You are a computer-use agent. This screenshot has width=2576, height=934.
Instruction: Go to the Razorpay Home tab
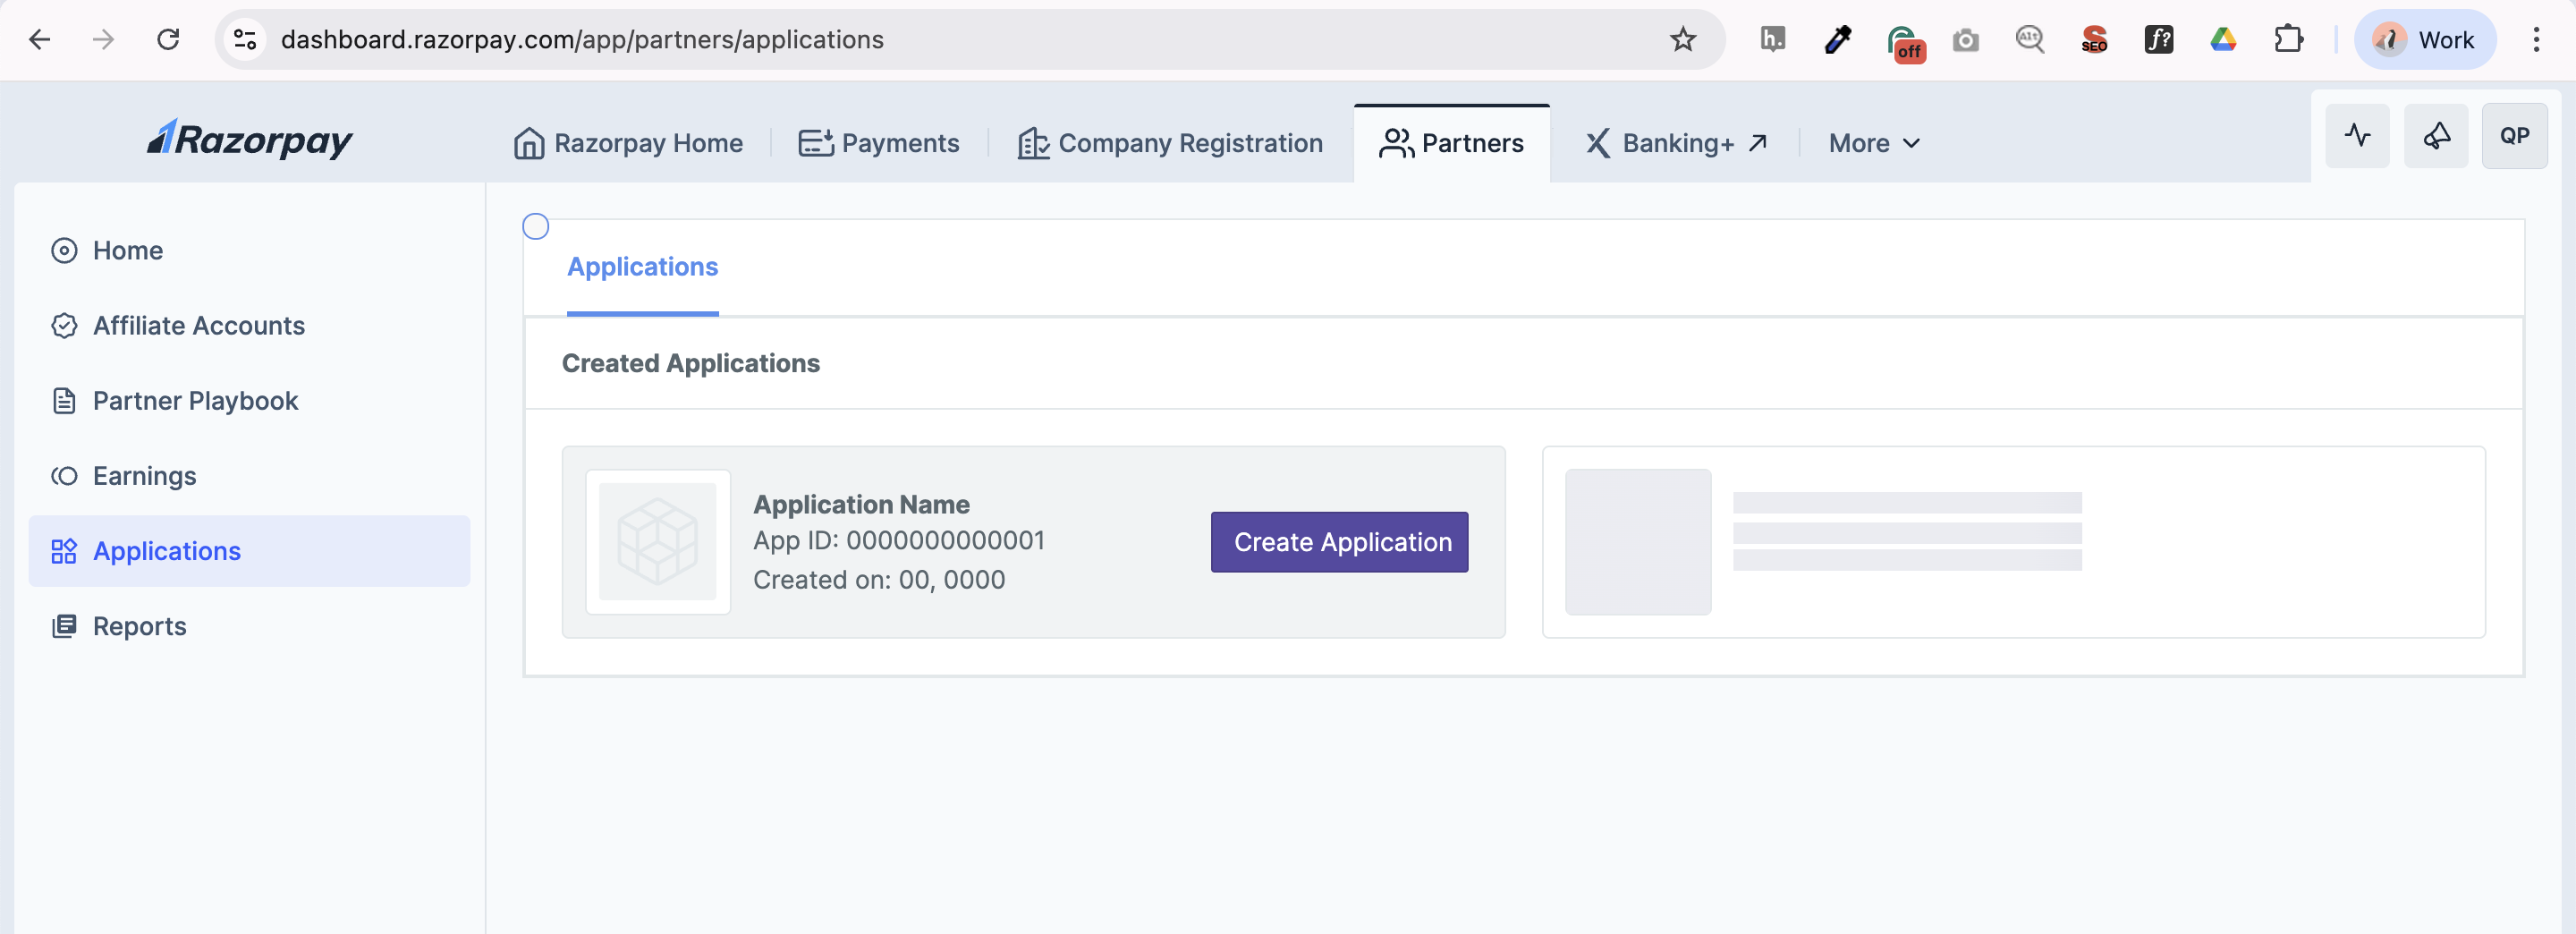(x=627, y=143)
